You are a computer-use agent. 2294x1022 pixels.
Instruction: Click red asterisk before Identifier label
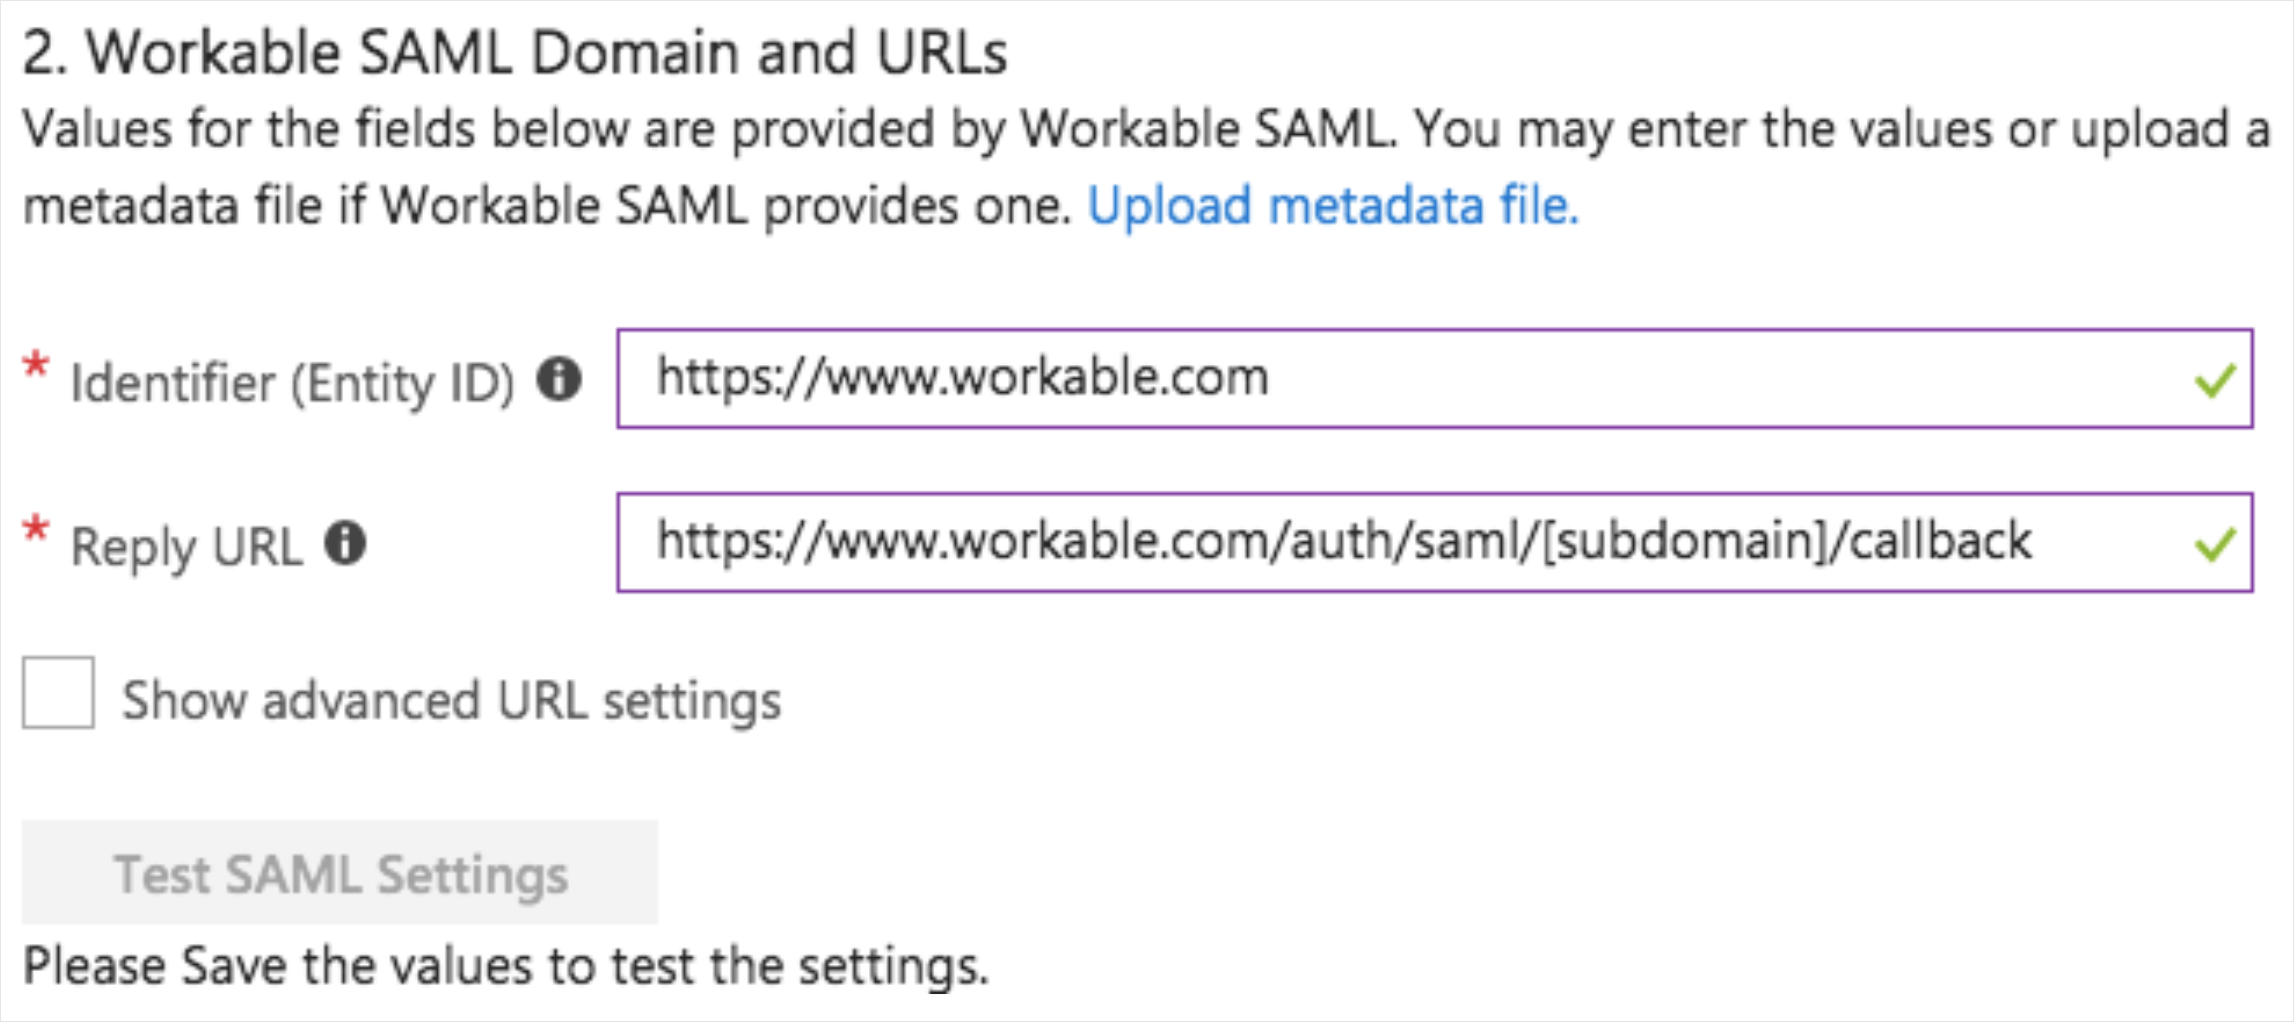coord(36,365)
